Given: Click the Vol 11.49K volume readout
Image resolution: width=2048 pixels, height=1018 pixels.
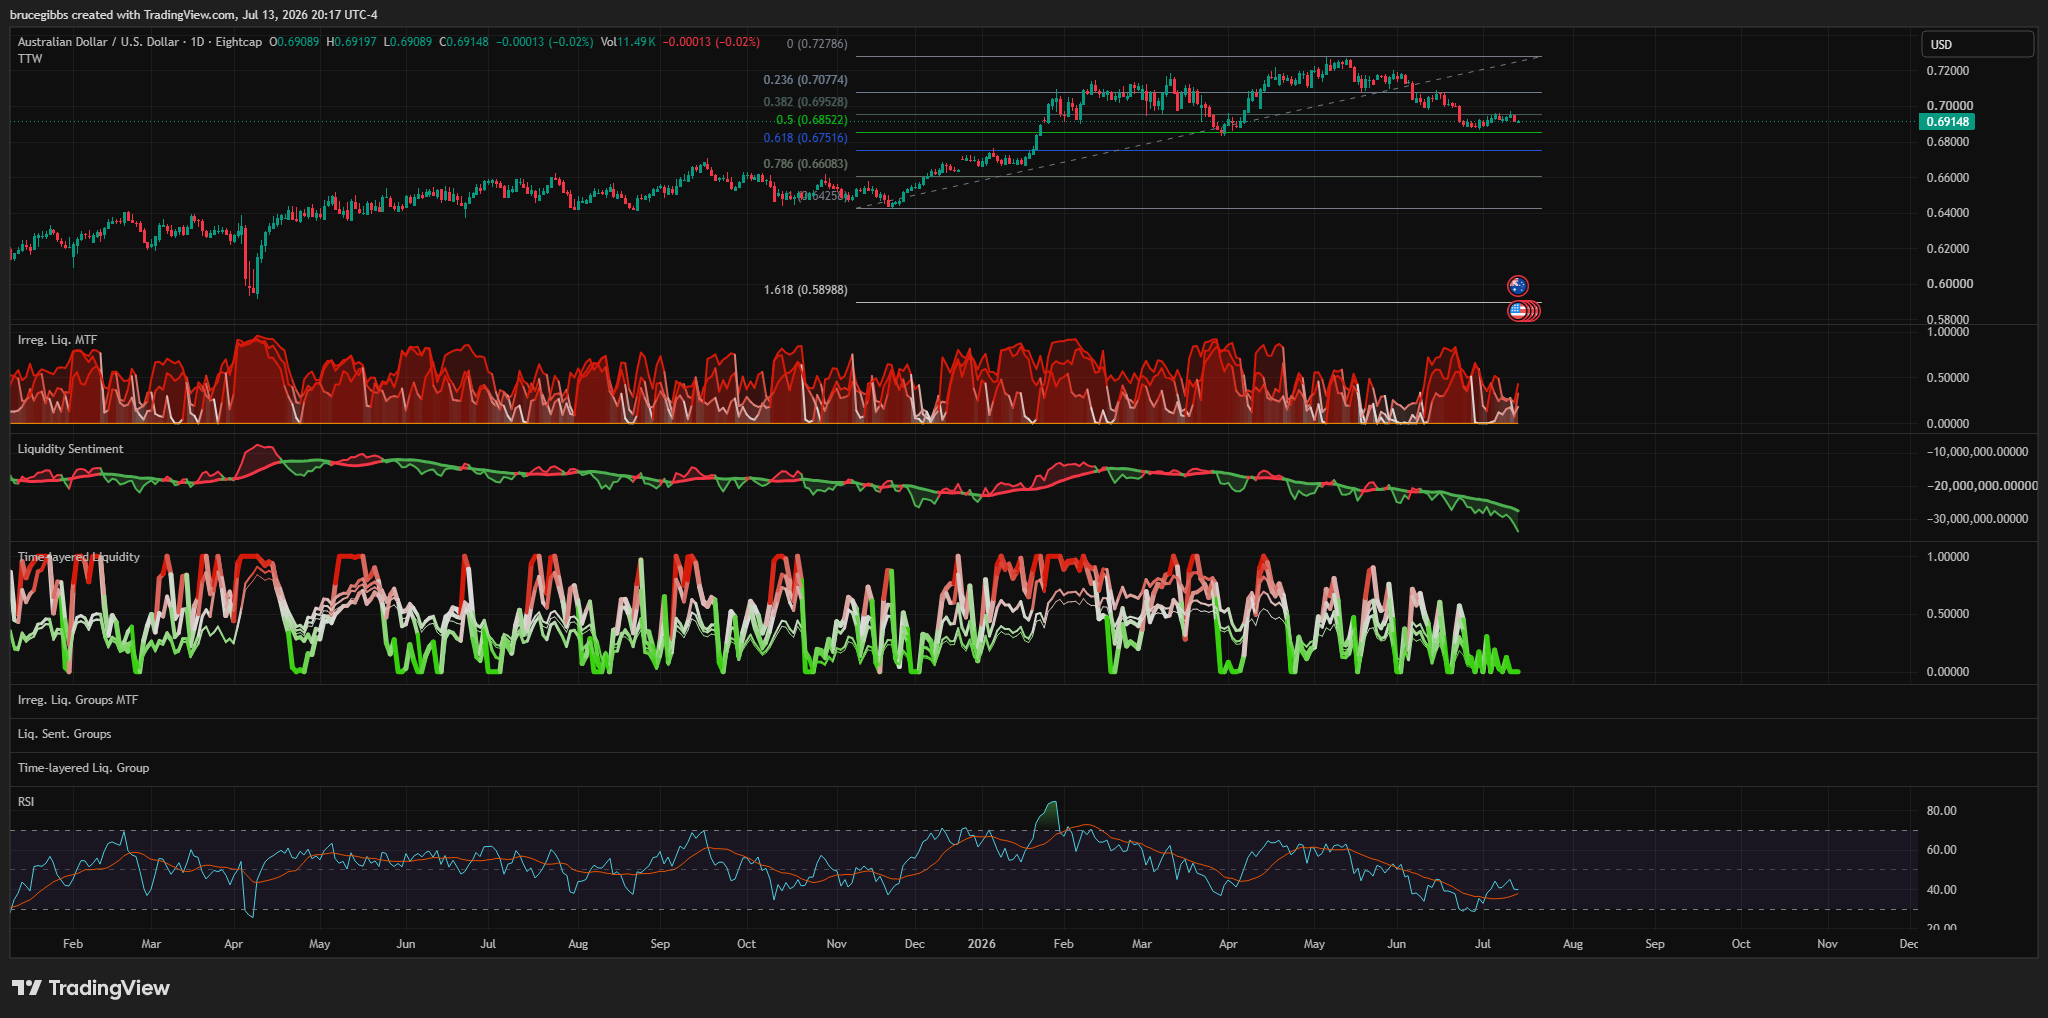Looking at the screenshot, I should [x=628, y=42].
